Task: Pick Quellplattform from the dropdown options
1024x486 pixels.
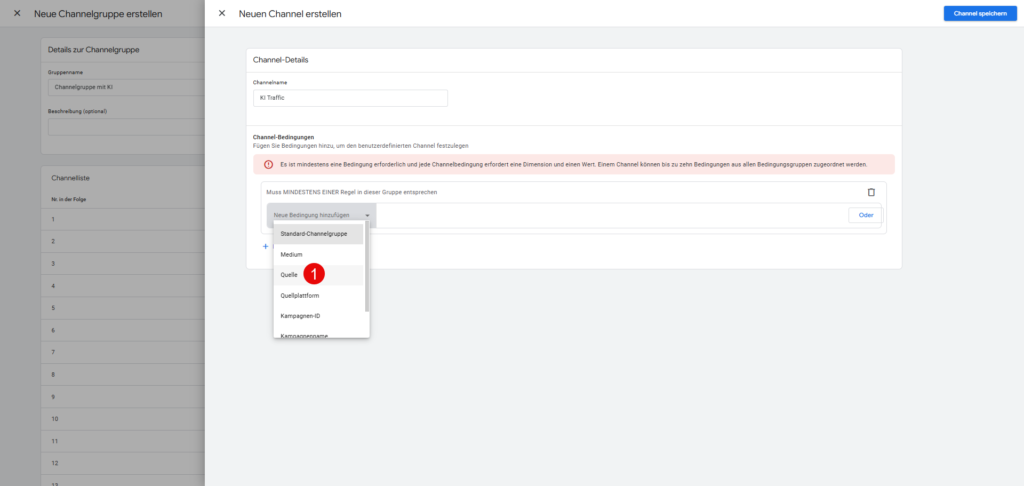Action: pyautogui.click(x=300, y=296)
